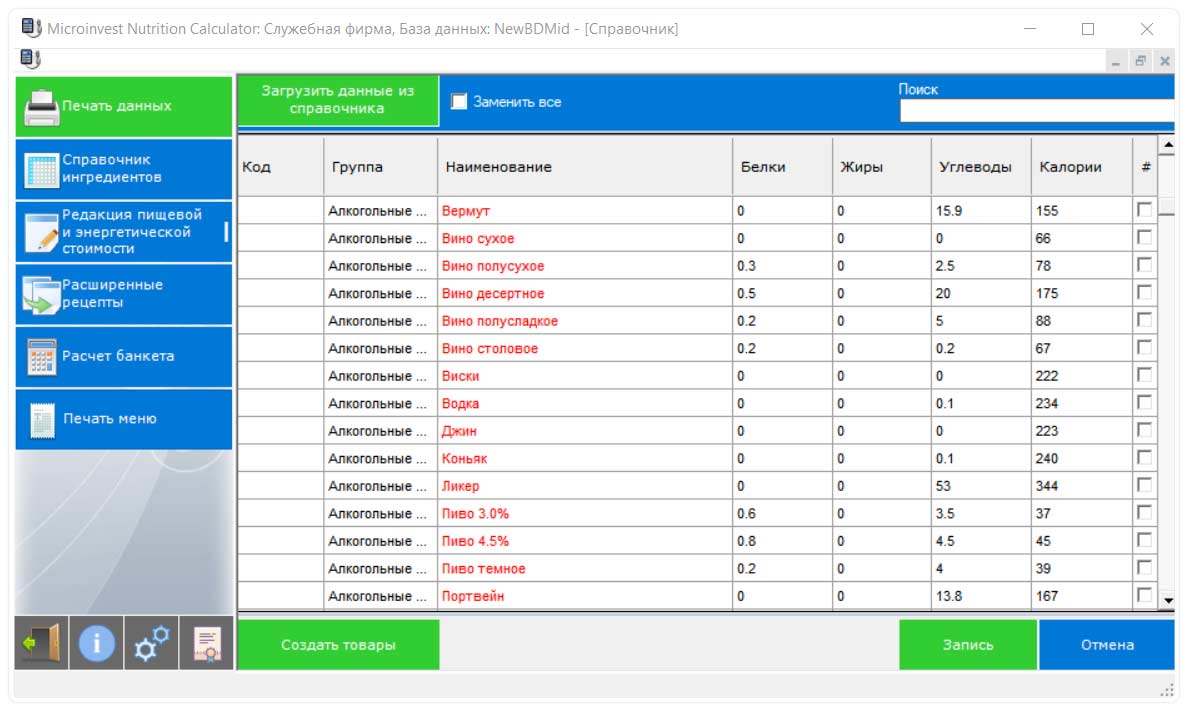The width and height of the screenshot is (1188, 711).
Task: Click the Отмена button
Action: 1107,645
